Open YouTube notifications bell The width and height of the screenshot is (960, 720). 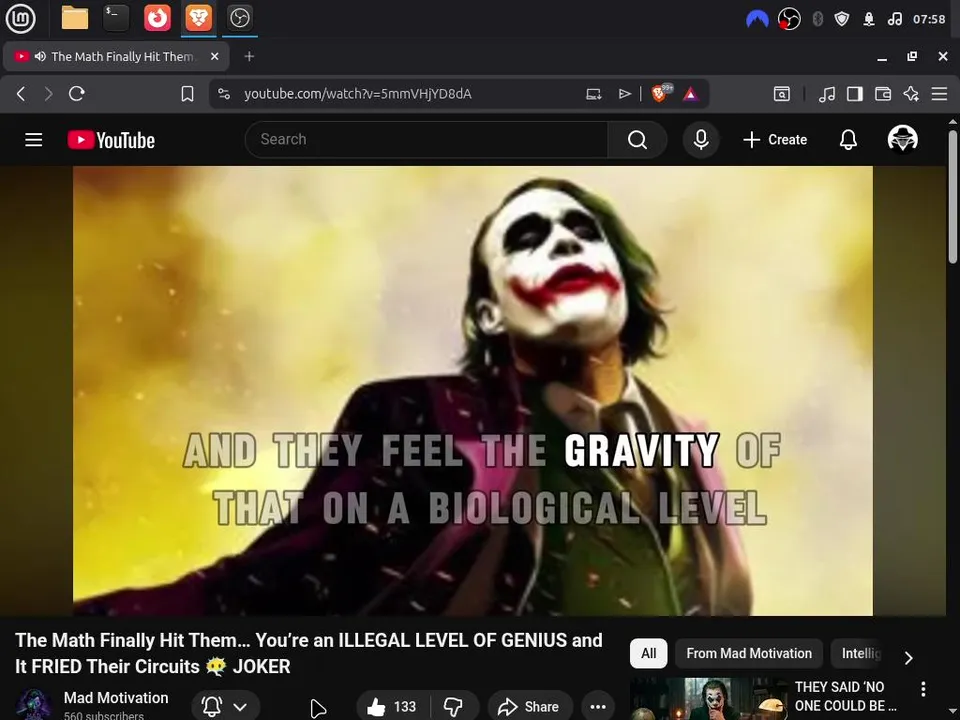[848, 140]
